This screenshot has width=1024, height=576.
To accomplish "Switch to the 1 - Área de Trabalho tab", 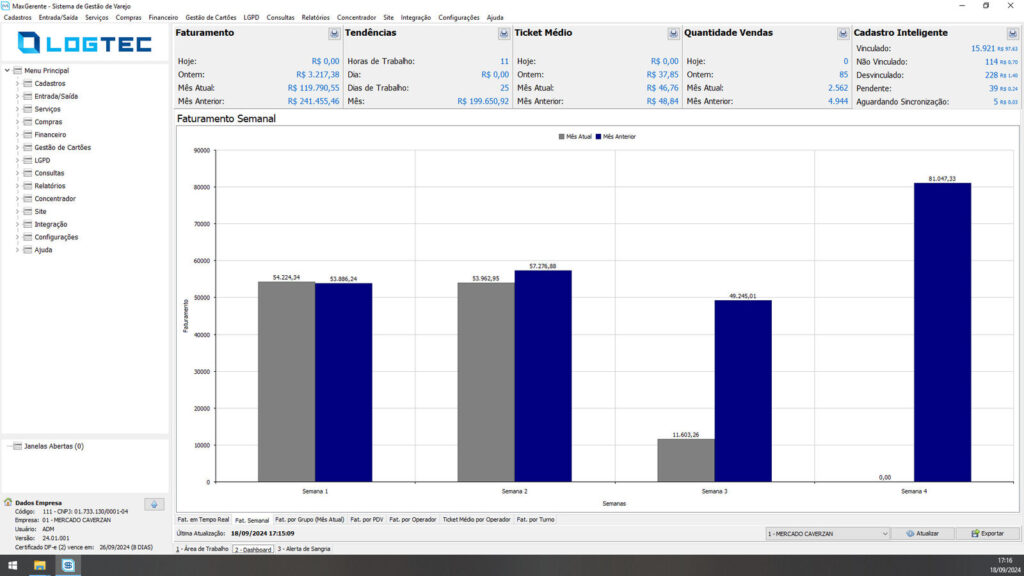I will [x=202, y=549].
